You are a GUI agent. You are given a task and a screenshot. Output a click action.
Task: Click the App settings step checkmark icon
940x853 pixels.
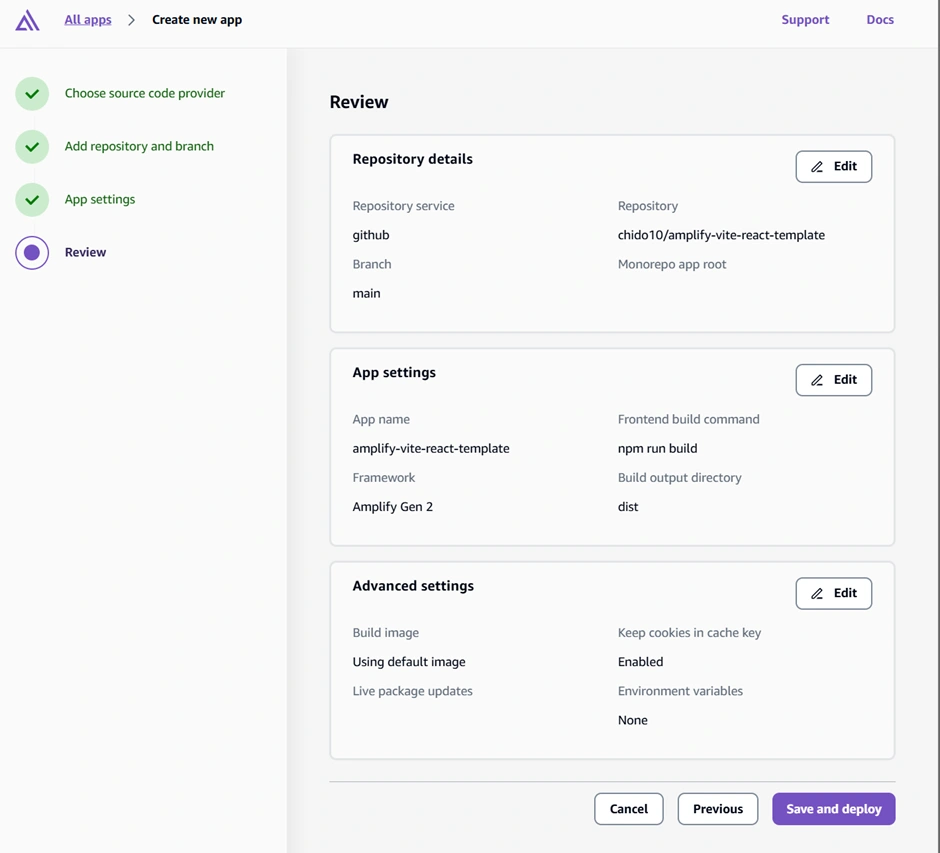[32, 200]
